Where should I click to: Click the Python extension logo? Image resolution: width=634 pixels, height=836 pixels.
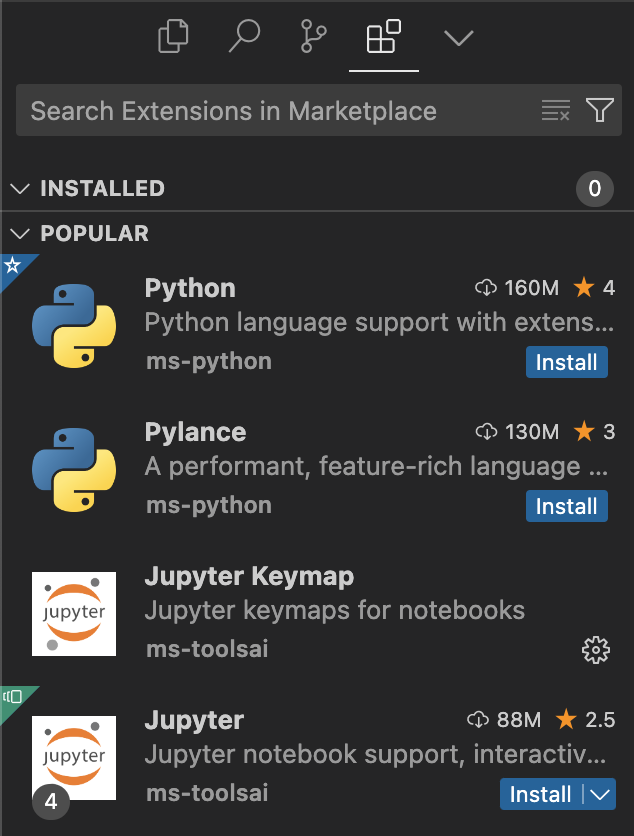tap(74, 326)
